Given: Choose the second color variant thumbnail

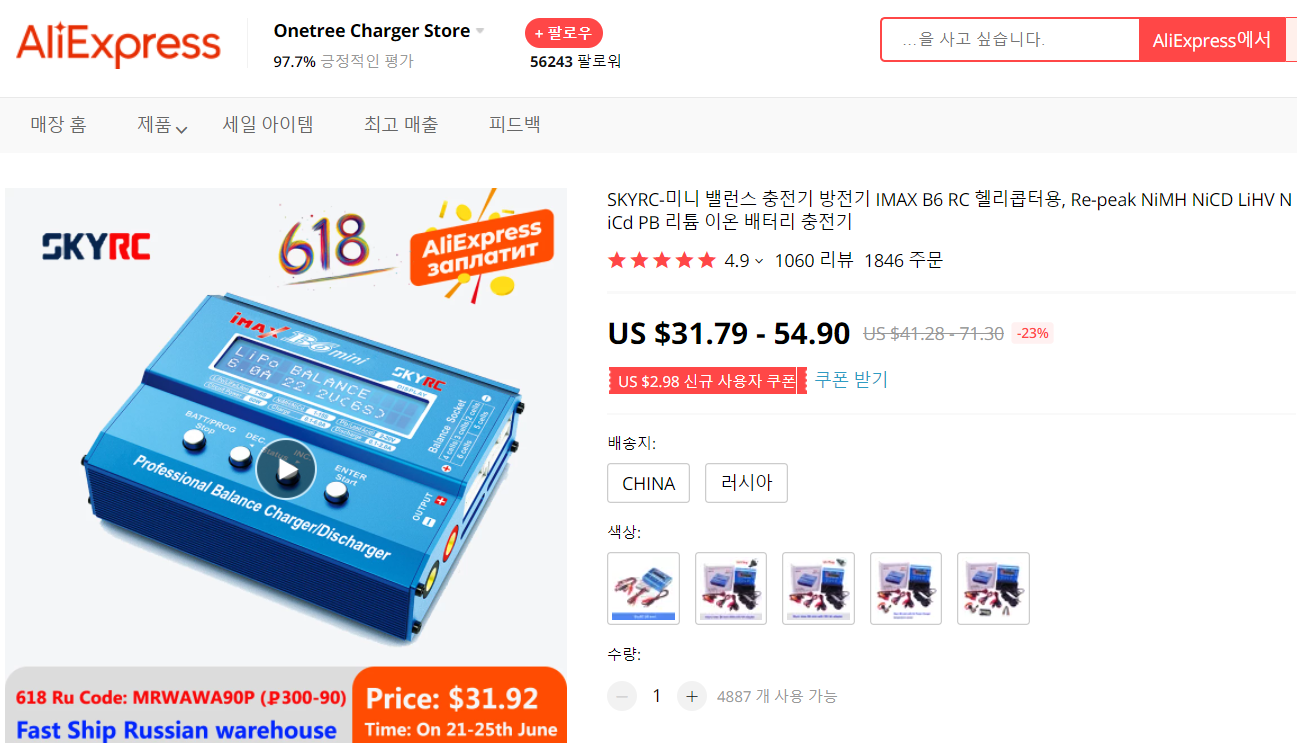Looking at the screenshot, I should (731, 588).
